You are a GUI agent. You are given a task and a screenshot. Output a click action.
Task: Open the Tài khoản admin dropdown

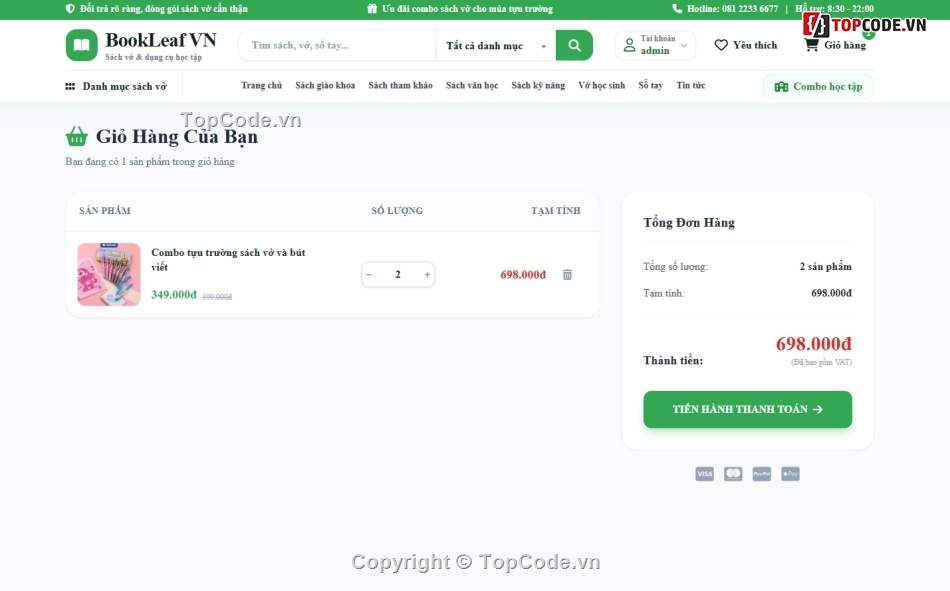tap(656, 45)
